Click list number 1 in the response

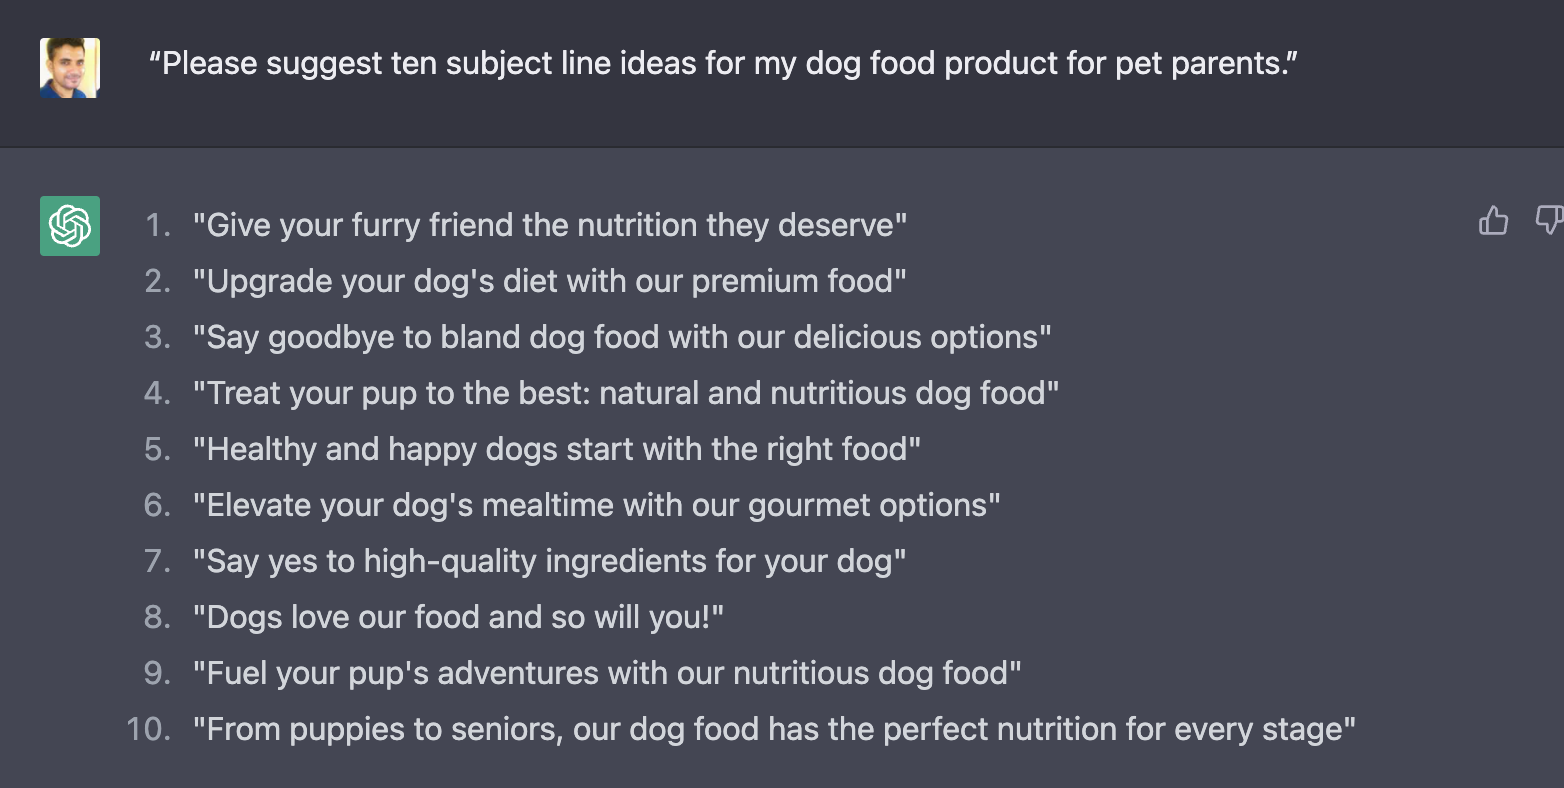pyautogui.click(x=158, y=225)
